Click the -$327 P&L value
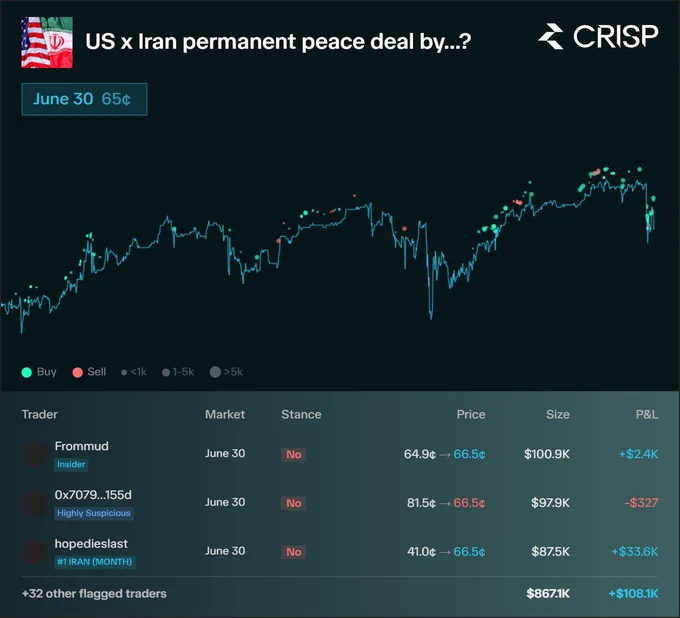Viewport: 680px width, 618px height. pos(641,503)
